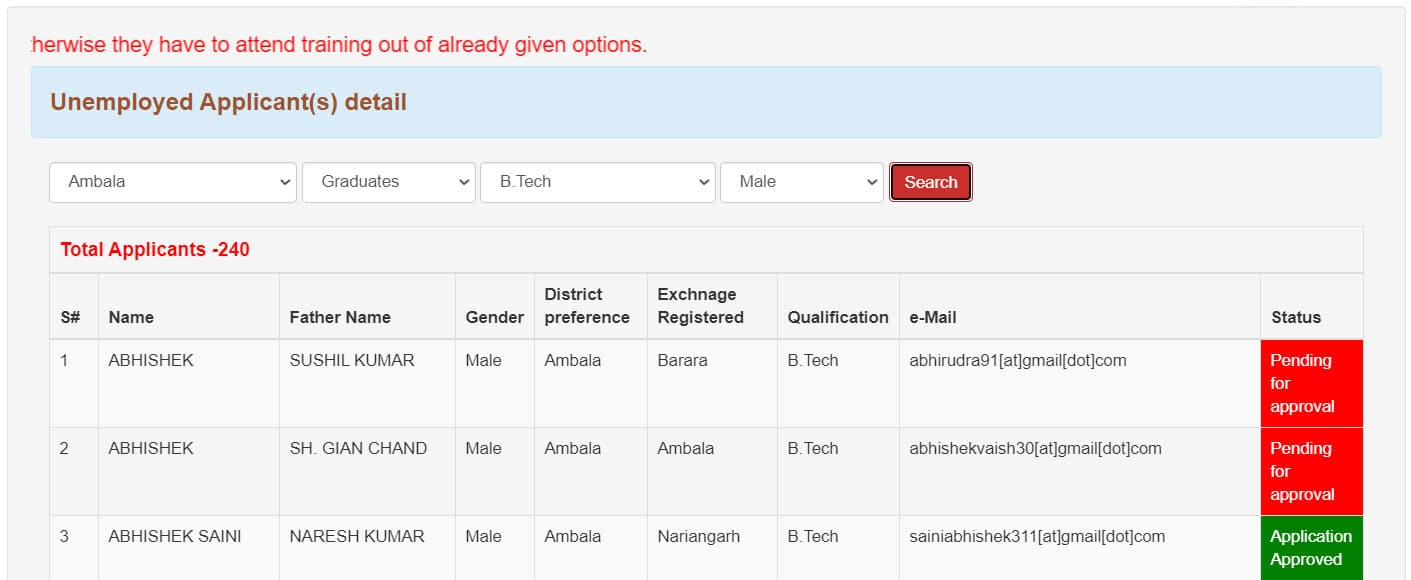Click the Unemployed Applicant(s) detail heading
1411x580 pixels.
(228, 102)
